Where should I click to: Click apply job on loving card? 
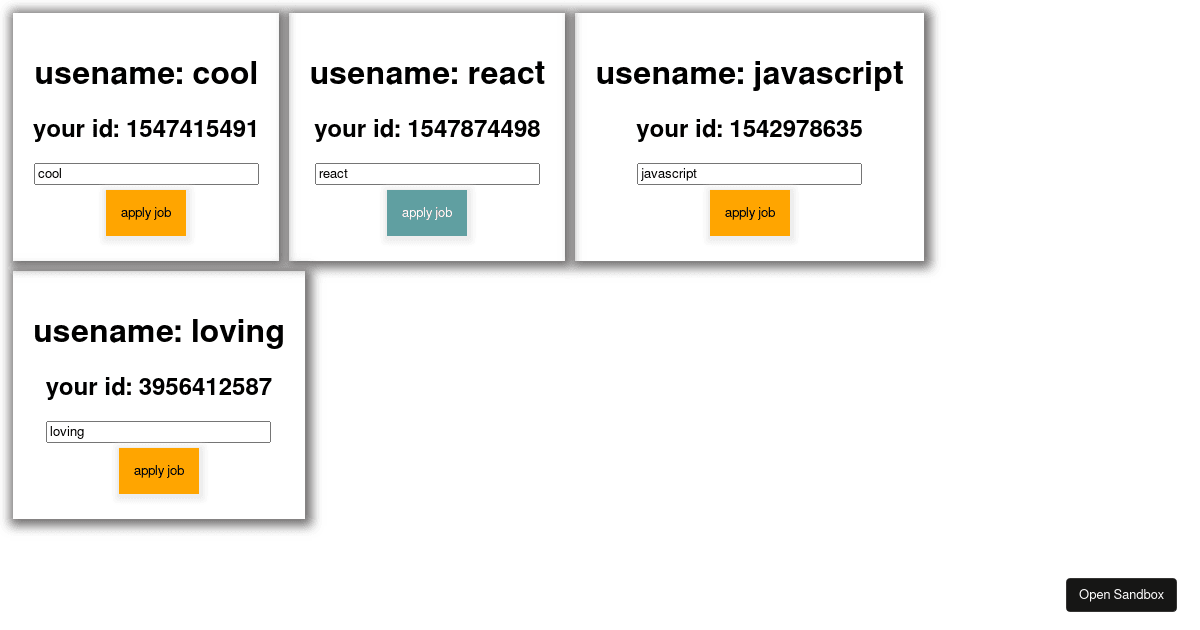click(159, 471)
